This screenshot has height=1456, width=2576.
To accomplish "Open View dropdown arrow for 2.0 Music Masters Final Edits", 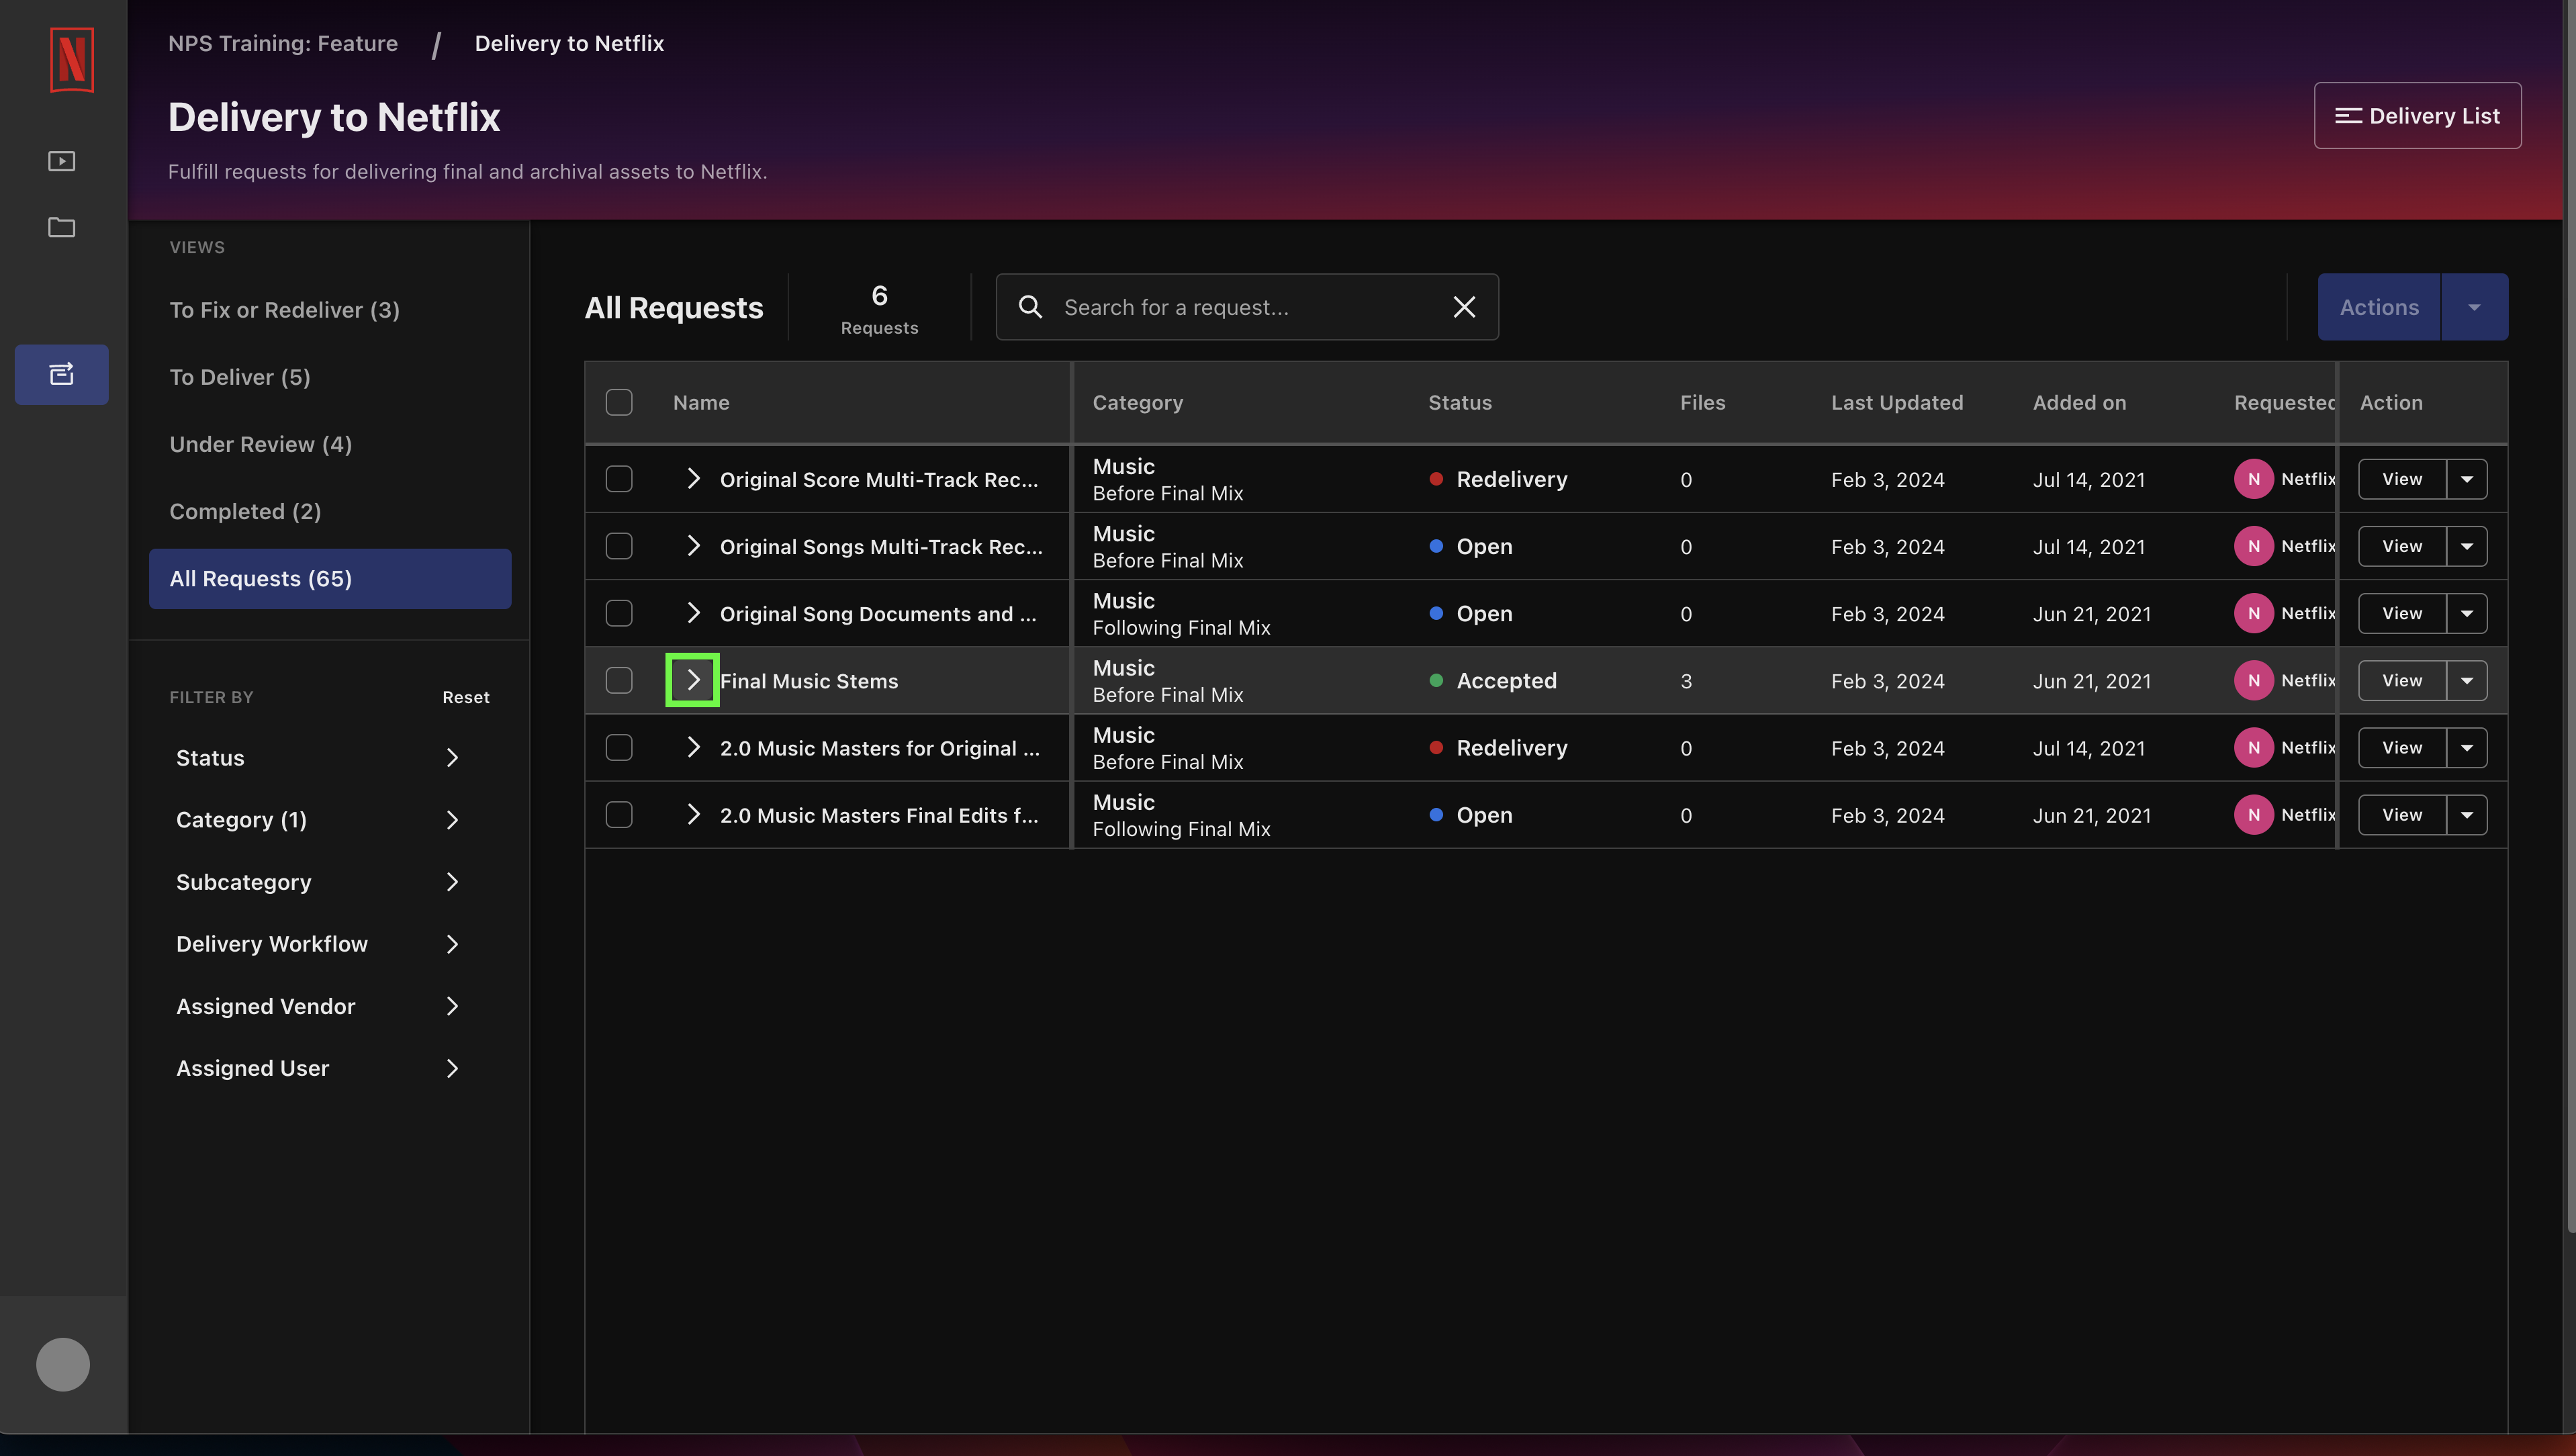I will 2467,815.
